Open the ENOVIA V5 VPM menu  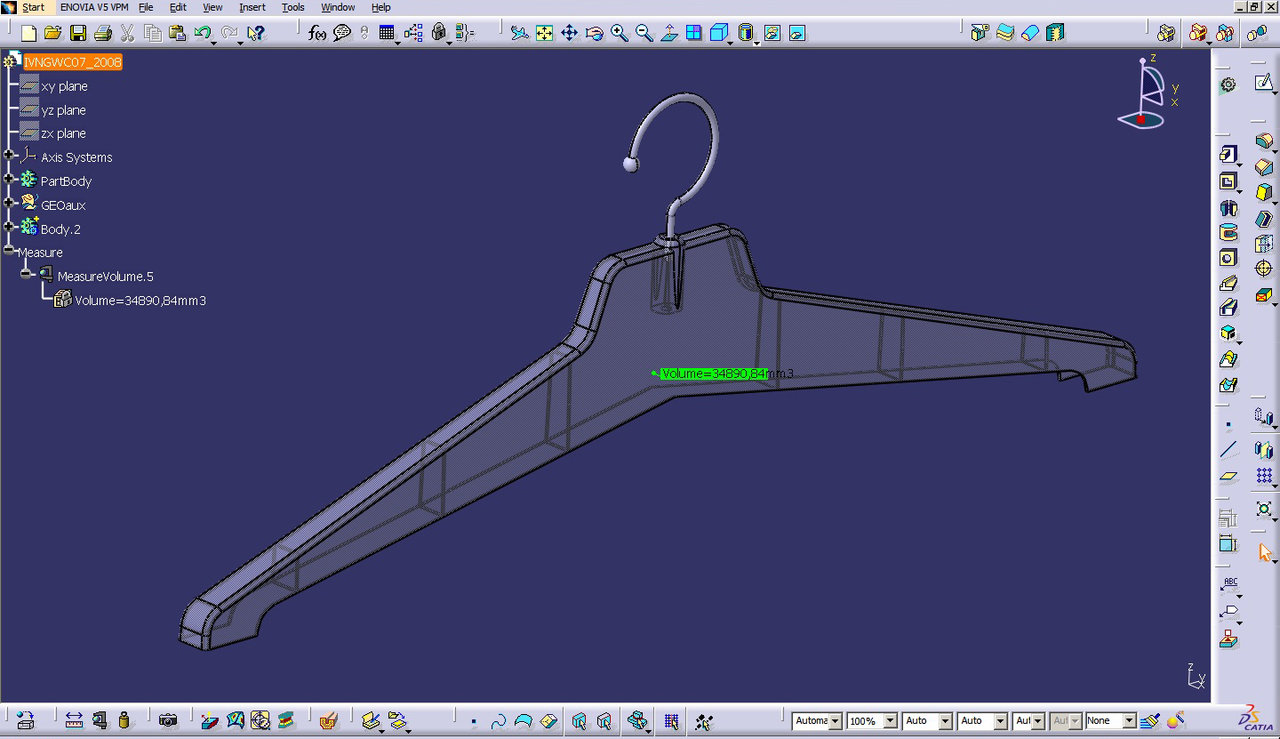pos(93,7)
